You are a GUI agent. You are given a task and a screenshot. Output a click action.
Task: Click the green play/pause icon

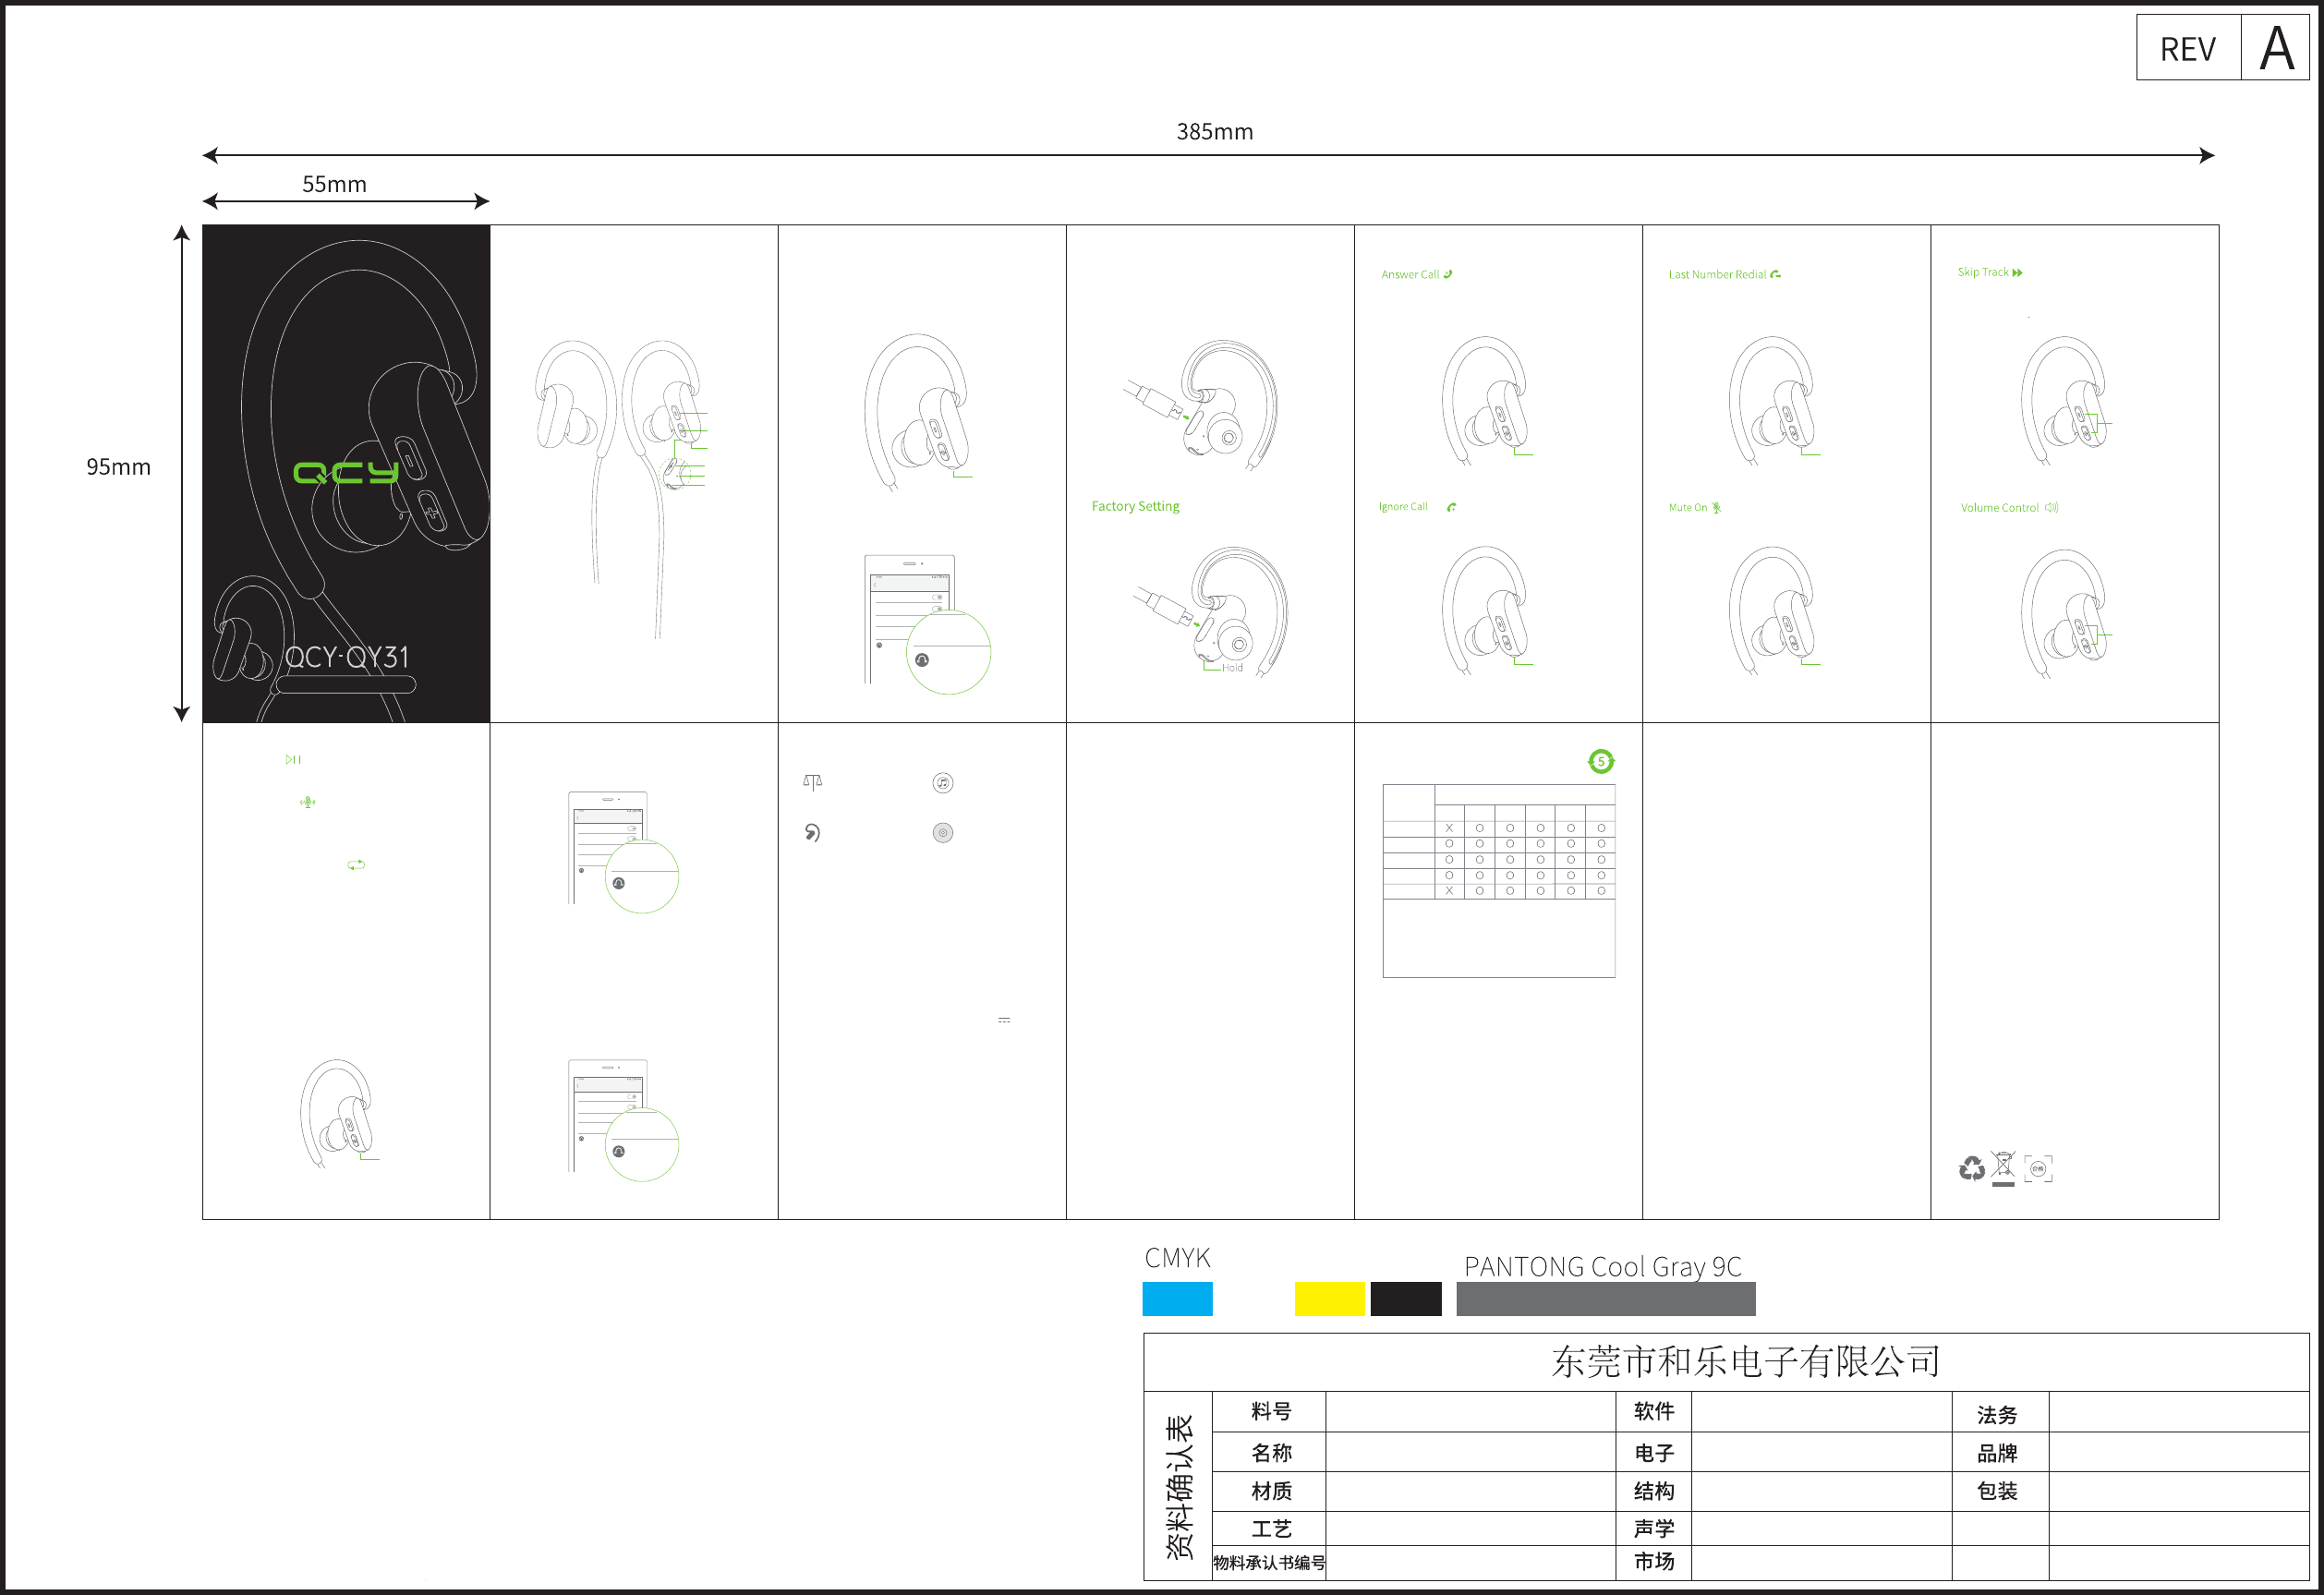click(x=293, y=760)
